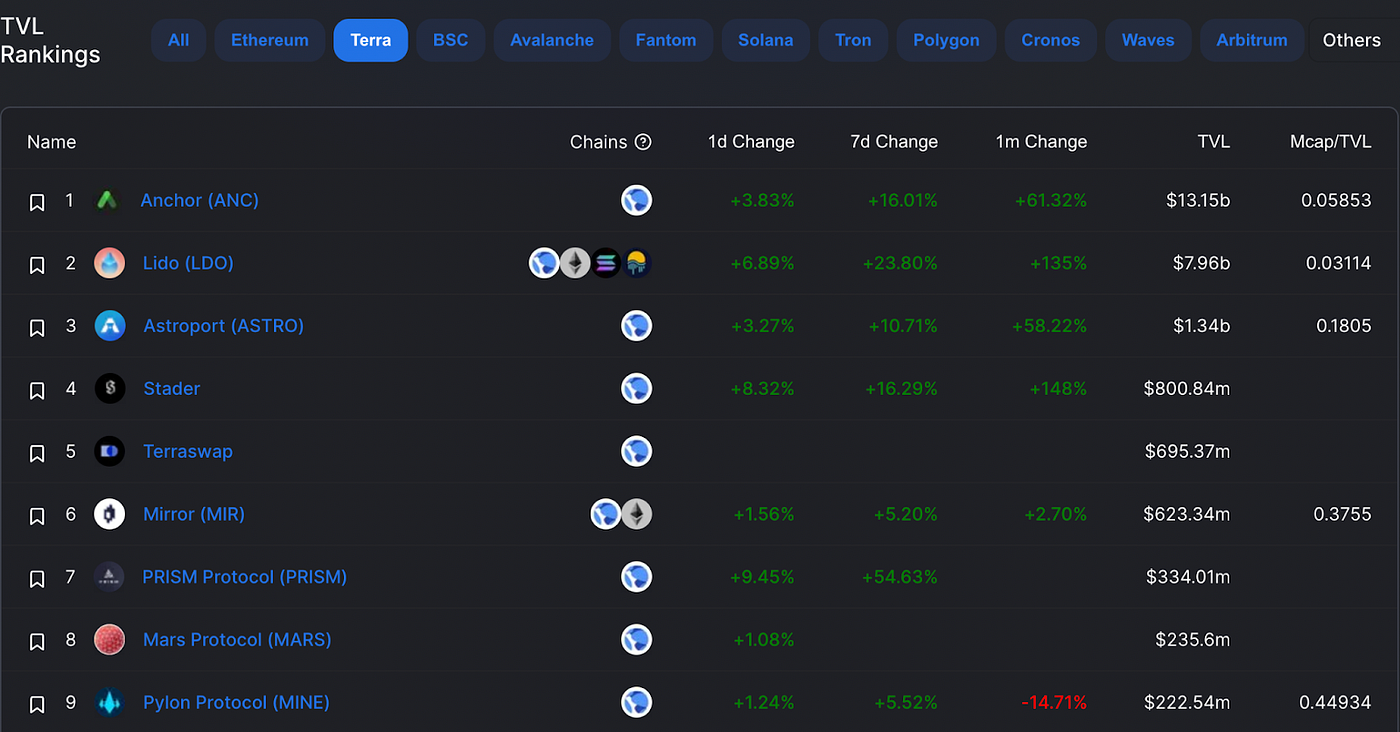1400x732 pixels.
Task: Click the Pylon Protocol logo icon
Action: [x=109, y=702]
